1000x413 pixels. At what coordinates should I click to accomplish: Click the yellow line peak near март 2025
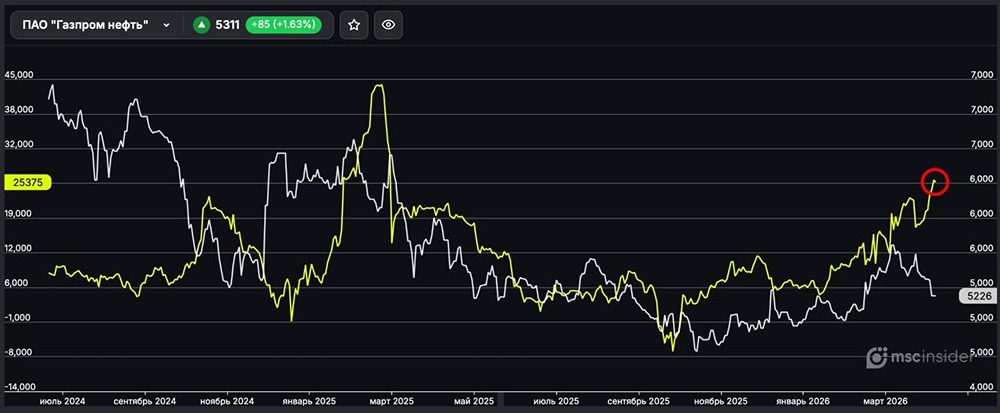(x=378, y=86)
